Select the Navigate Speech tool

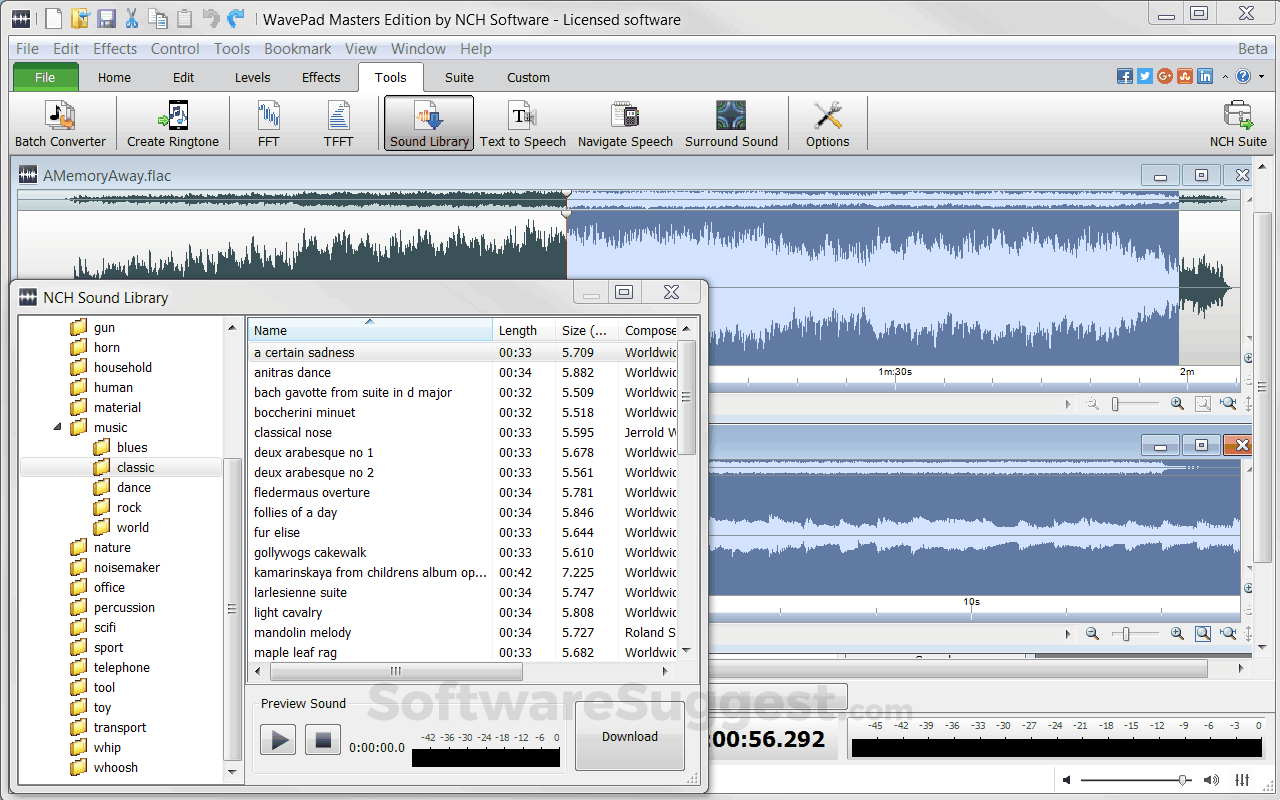pyautogui.click(x=625, y=124)
